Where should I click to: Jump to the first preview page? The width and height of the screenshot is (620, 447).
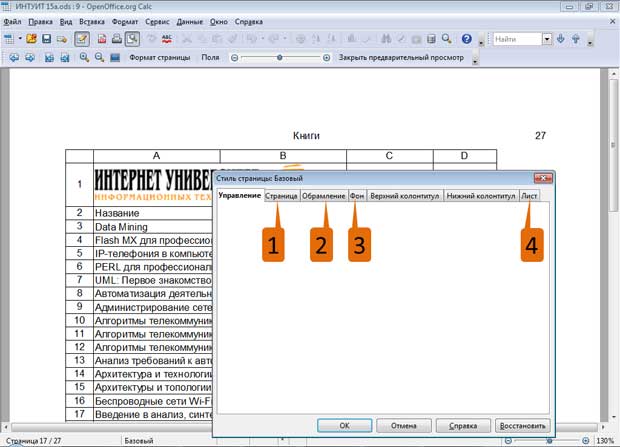[49, 58]
